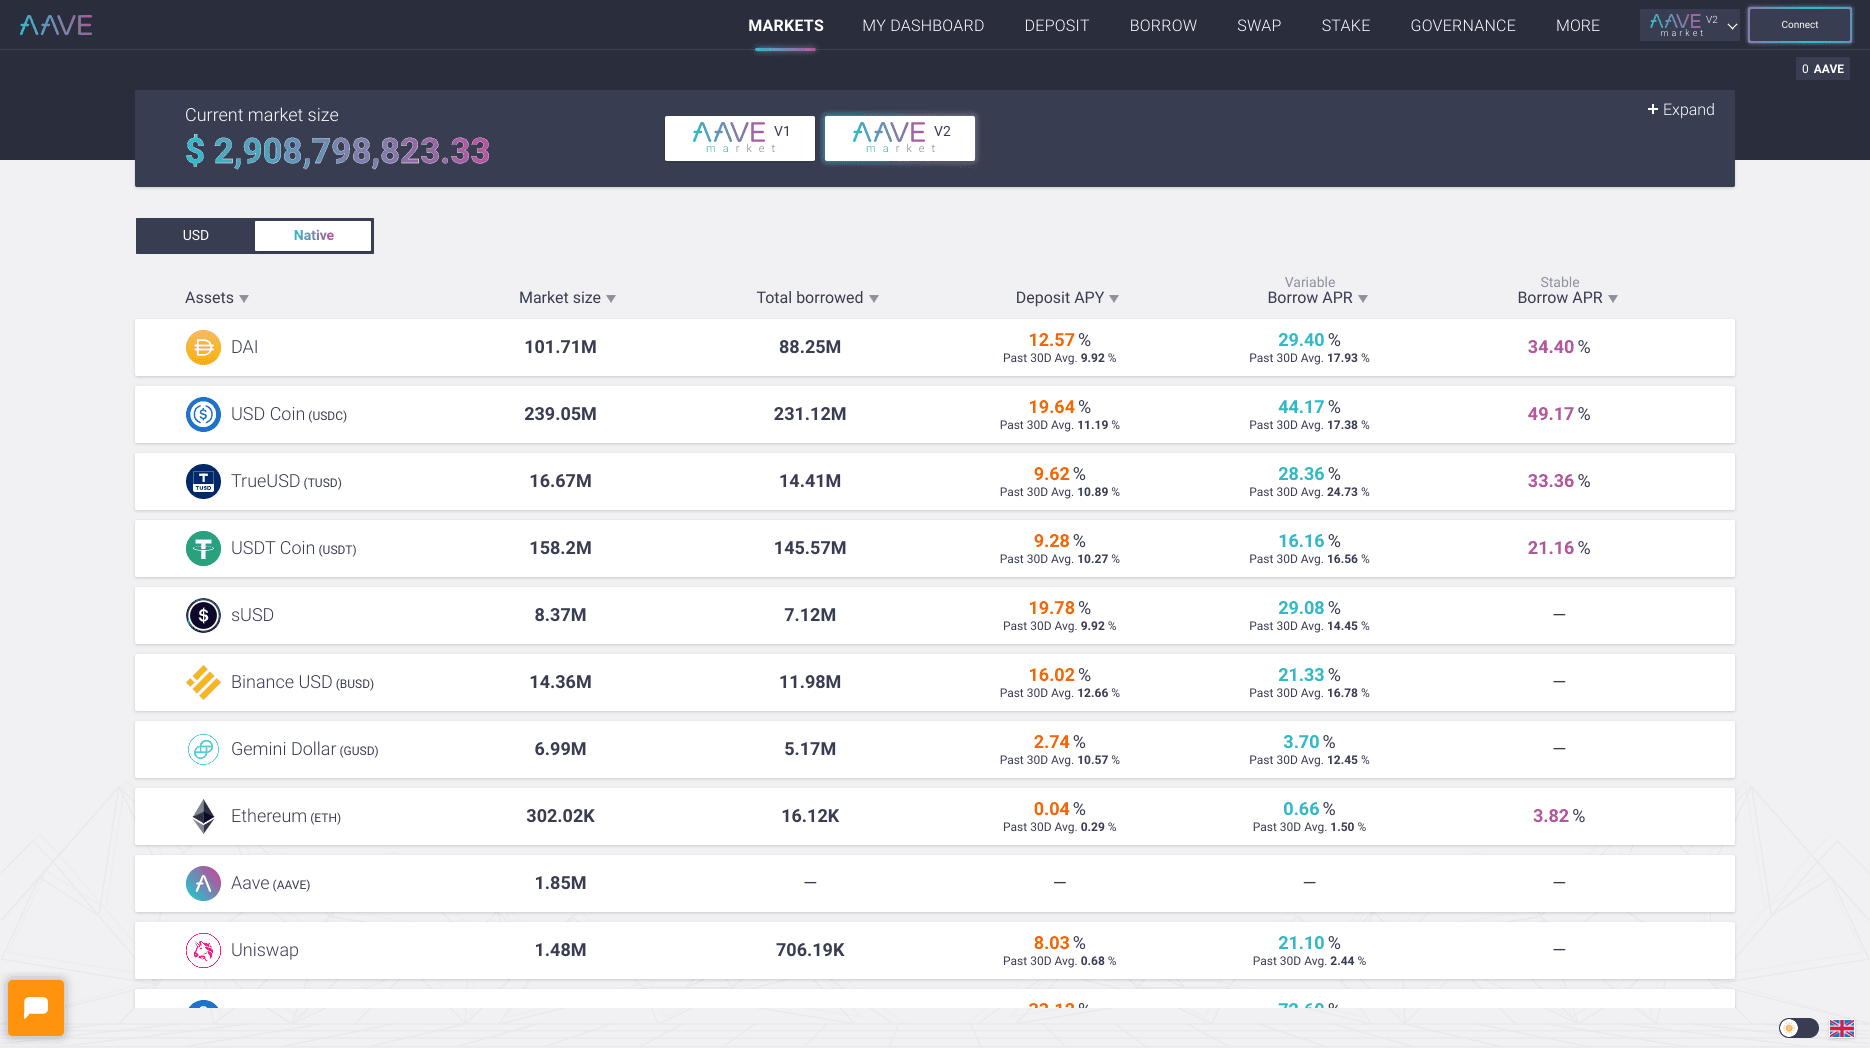Click the Connect wallet button
Image resolution: width=1870 pixels, height=1048 pixels.
[1799, 25]
